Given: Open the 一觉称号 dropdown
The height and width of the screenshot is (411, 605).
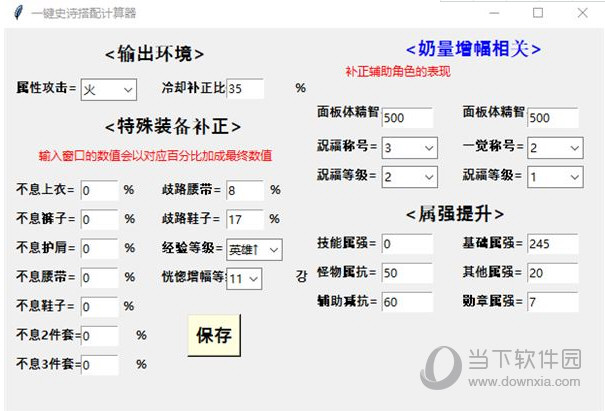Looking at the screenshot, I should [x=555, y=148].
